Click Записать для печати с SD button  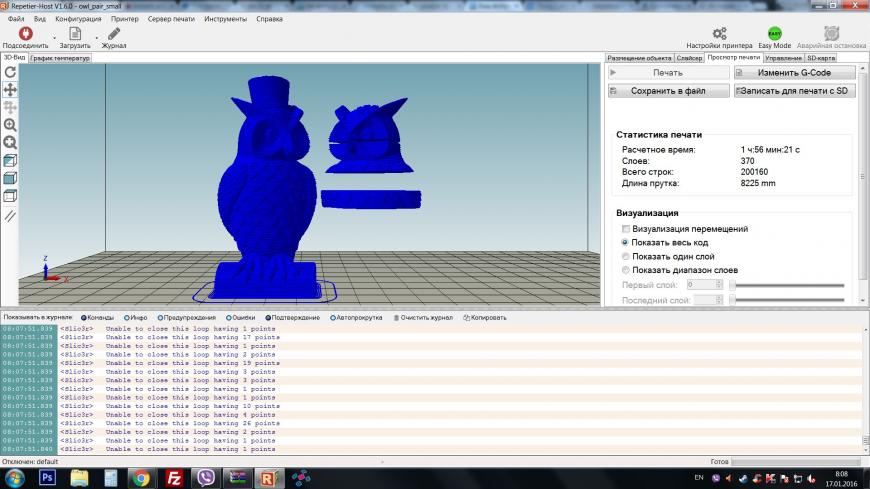(795, 90)
